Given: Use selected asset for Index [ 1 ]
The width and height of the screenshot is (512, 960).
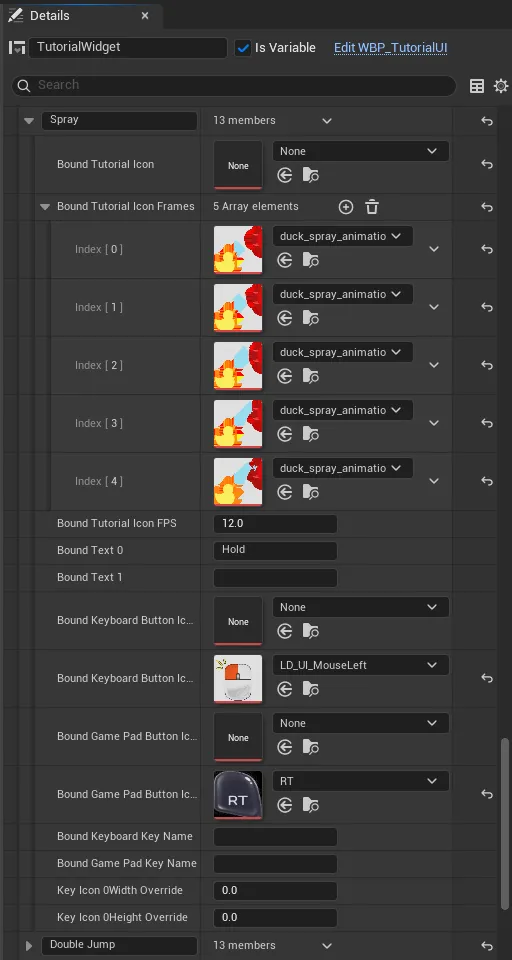Looking at the screenshot, I should (x=285, y=318).
